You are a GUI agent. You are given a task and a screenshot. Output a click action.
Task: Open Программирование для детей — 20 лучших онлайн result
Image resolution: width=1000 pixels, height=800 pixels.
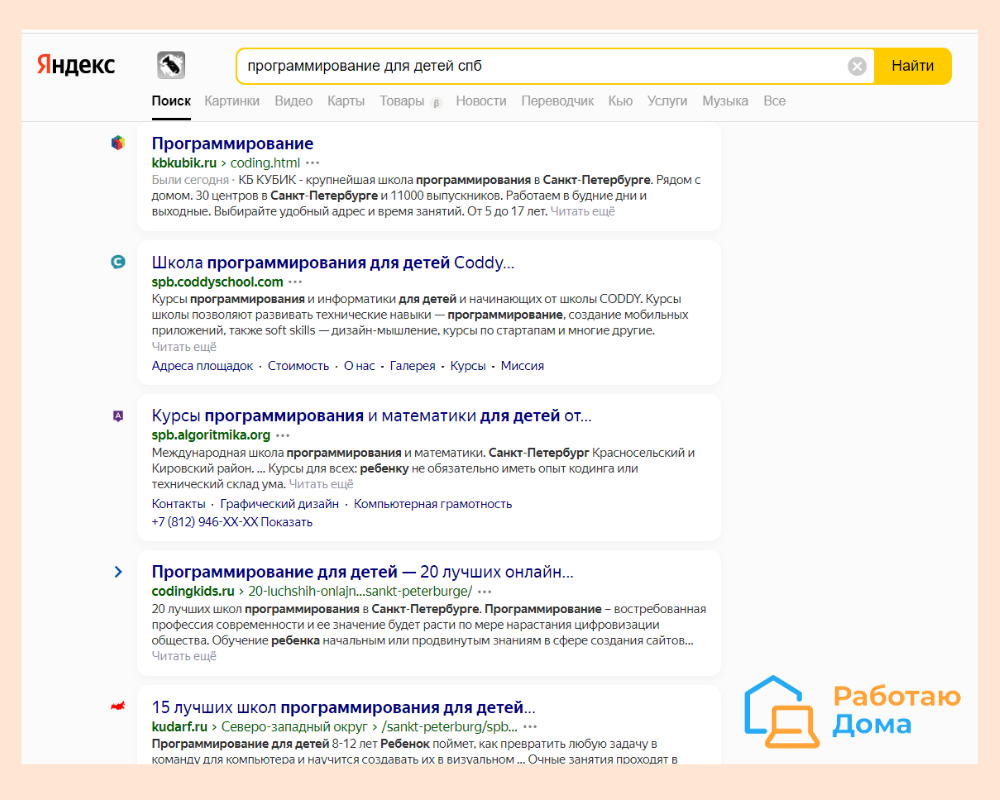362,572
